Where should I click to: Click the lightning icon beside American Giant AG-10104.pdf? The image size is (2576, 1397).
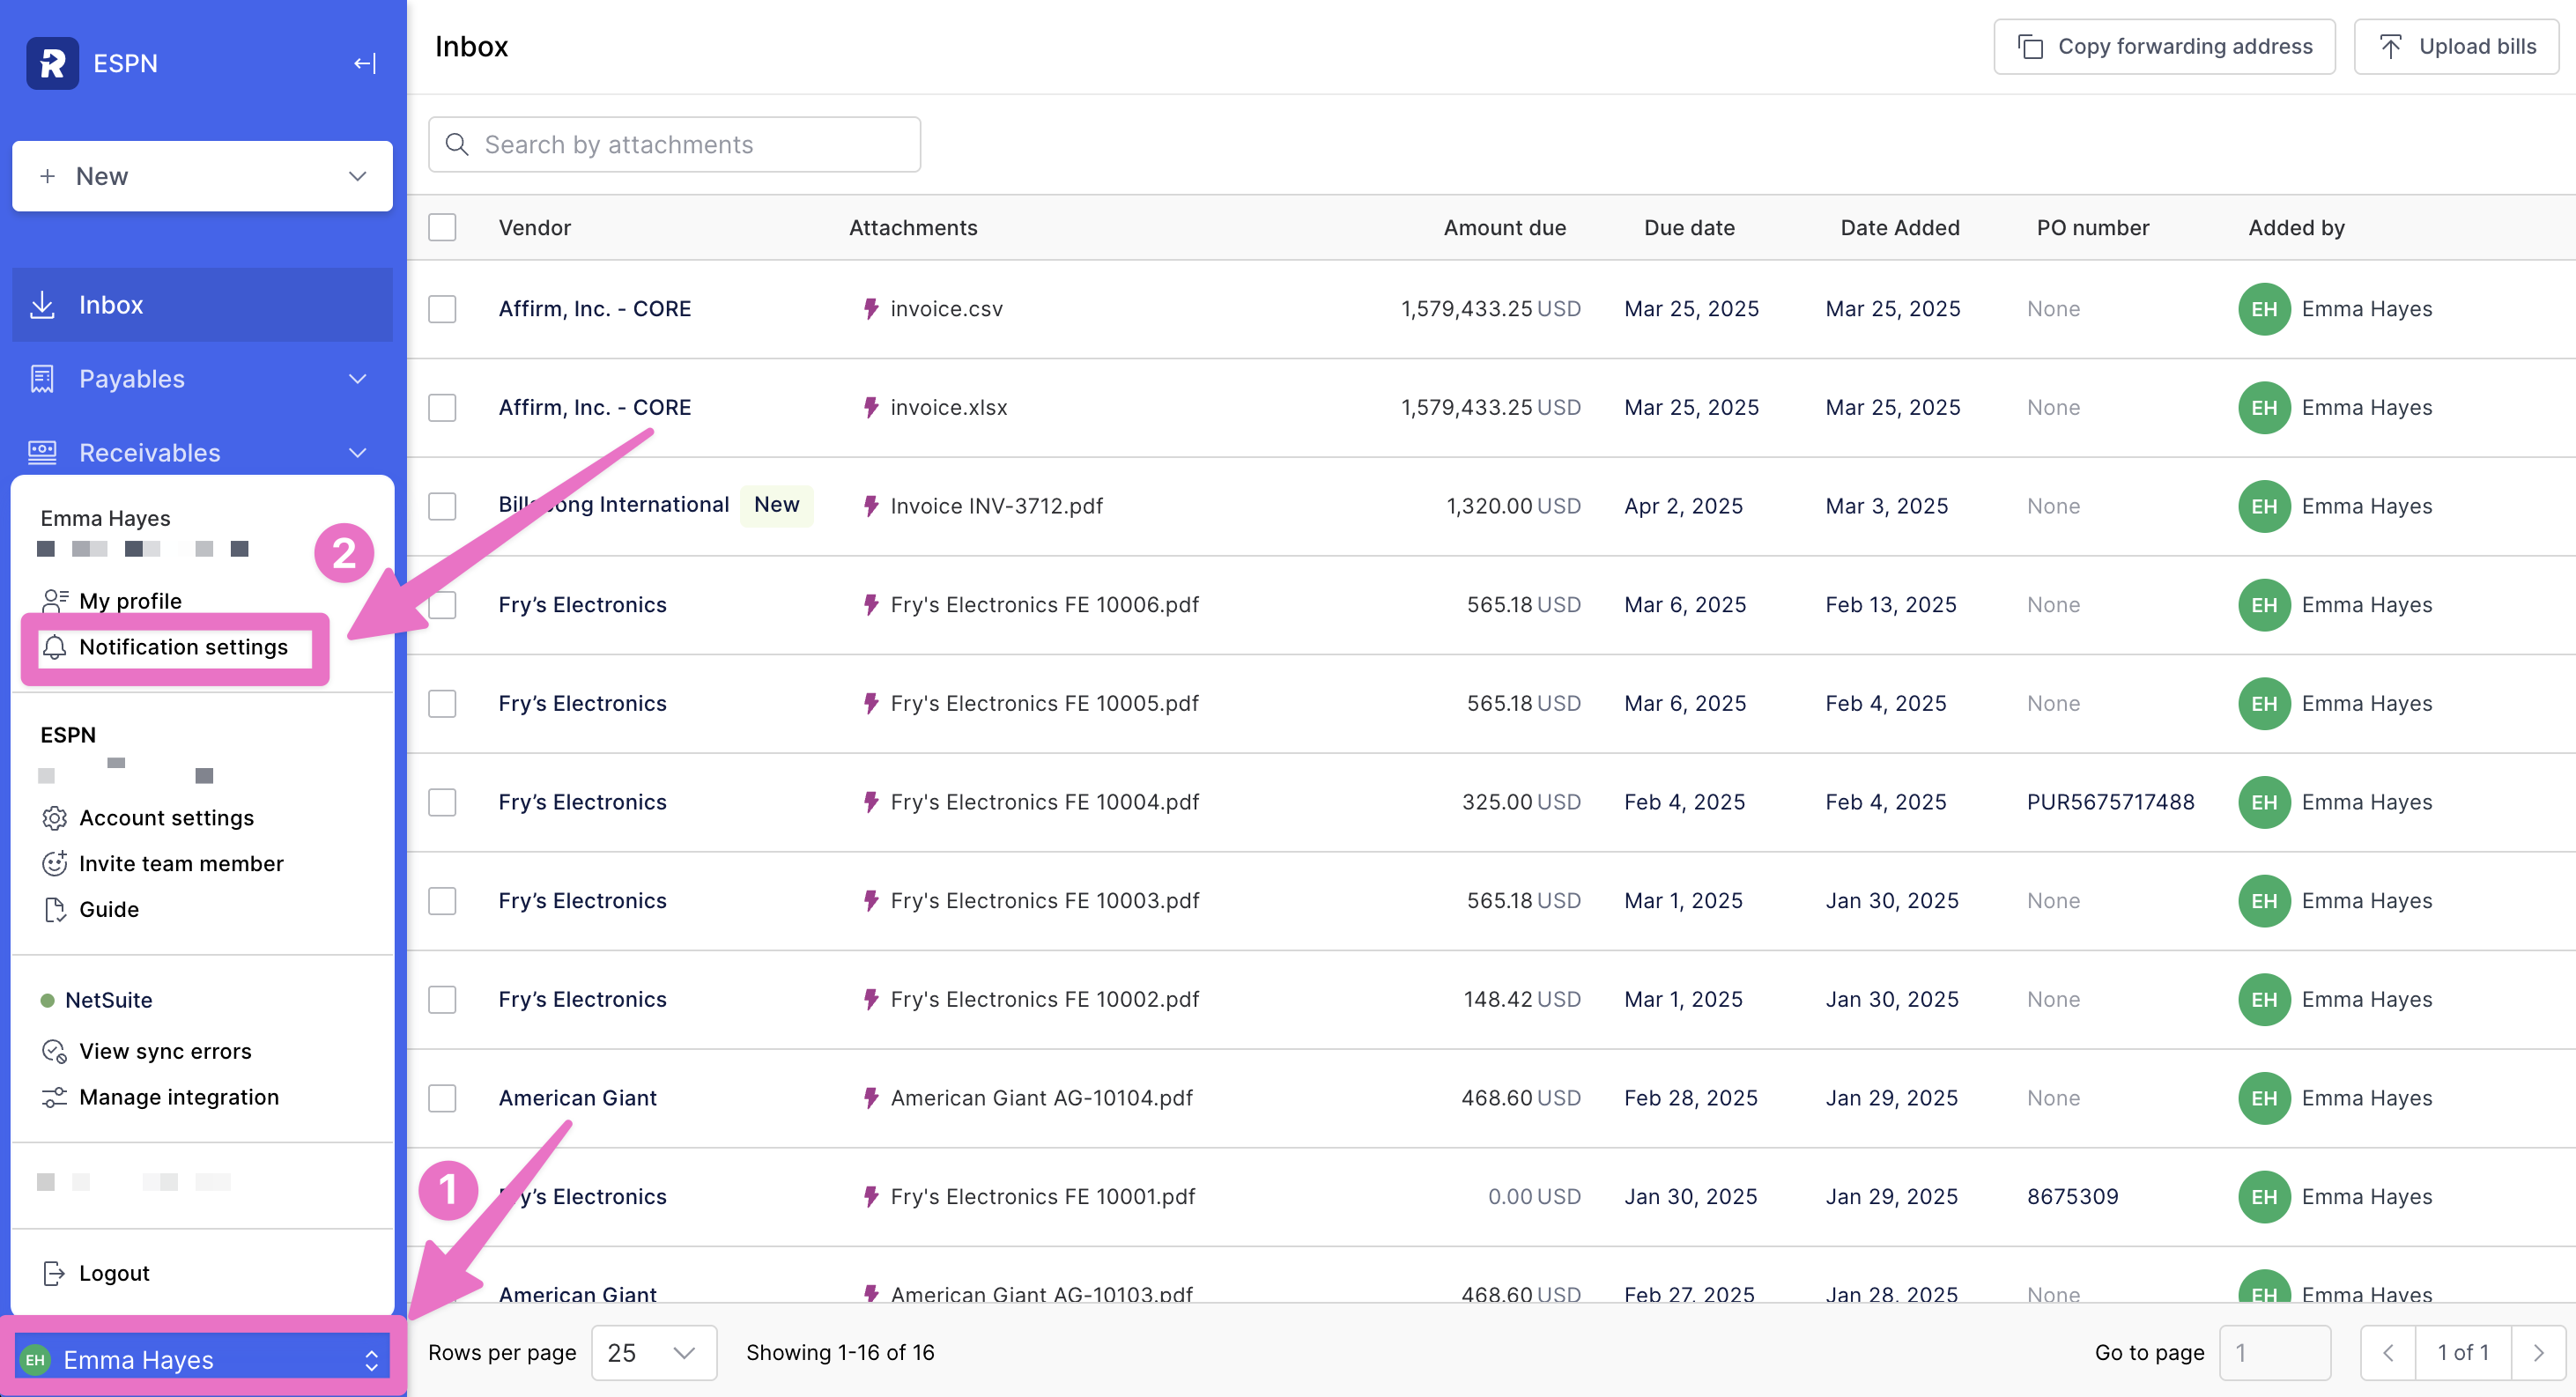(x=871, y=1098)
